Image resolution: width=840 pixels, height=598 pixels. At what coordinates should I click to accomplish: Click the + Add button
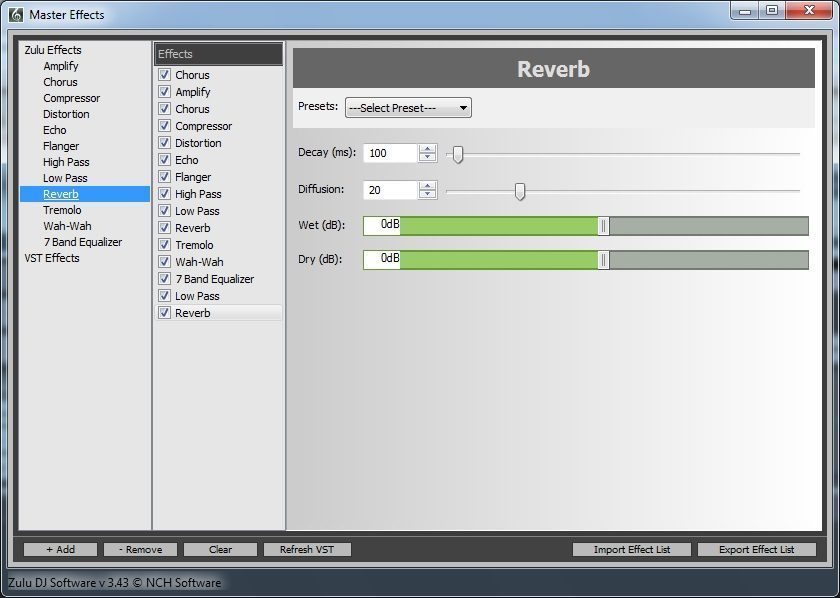[59, 549]
